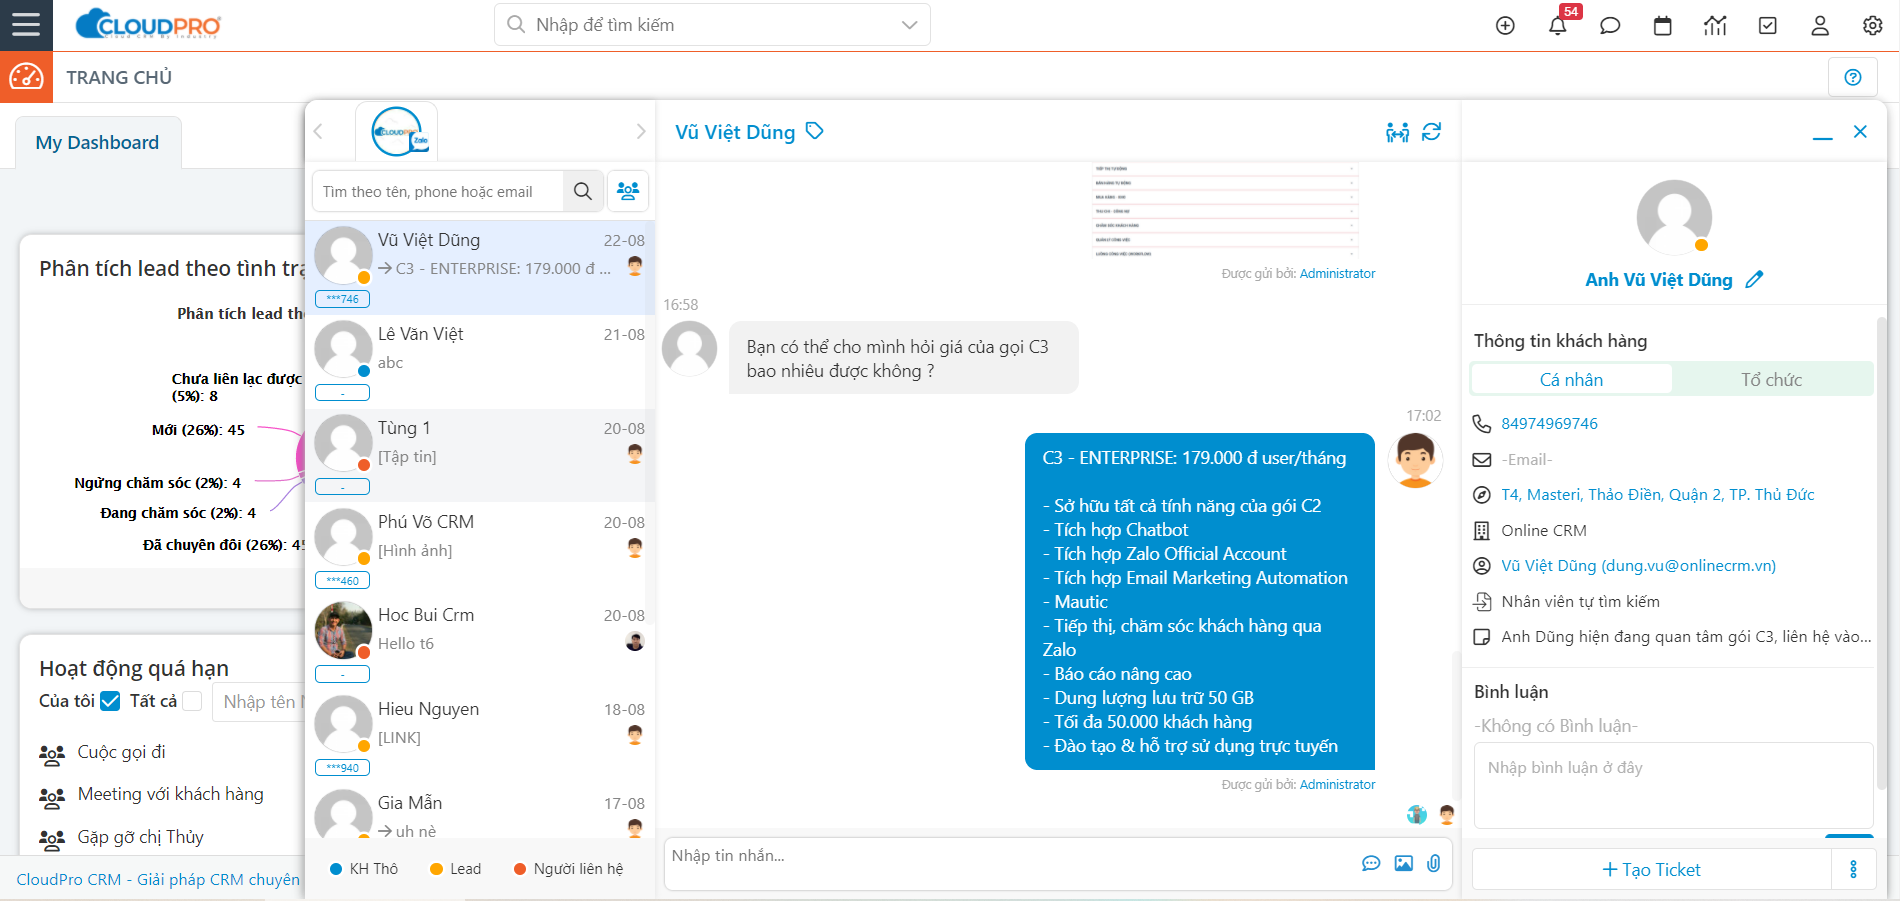Image resolution: width=1900 pixels, height=901 pixels.
Task: Open the Lê Văn Việt conversation
Action: [x=480, y=361]
